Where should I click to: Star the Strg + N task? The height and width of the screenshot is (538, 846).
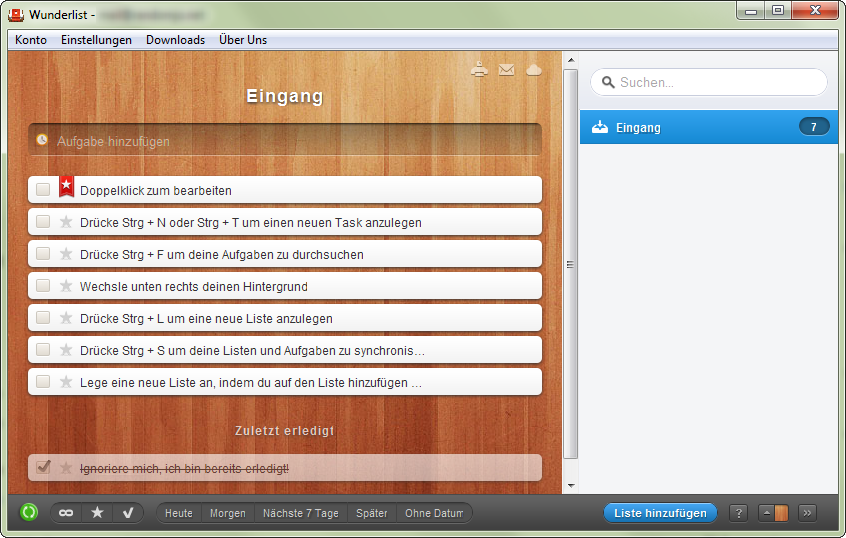point(66,222)
